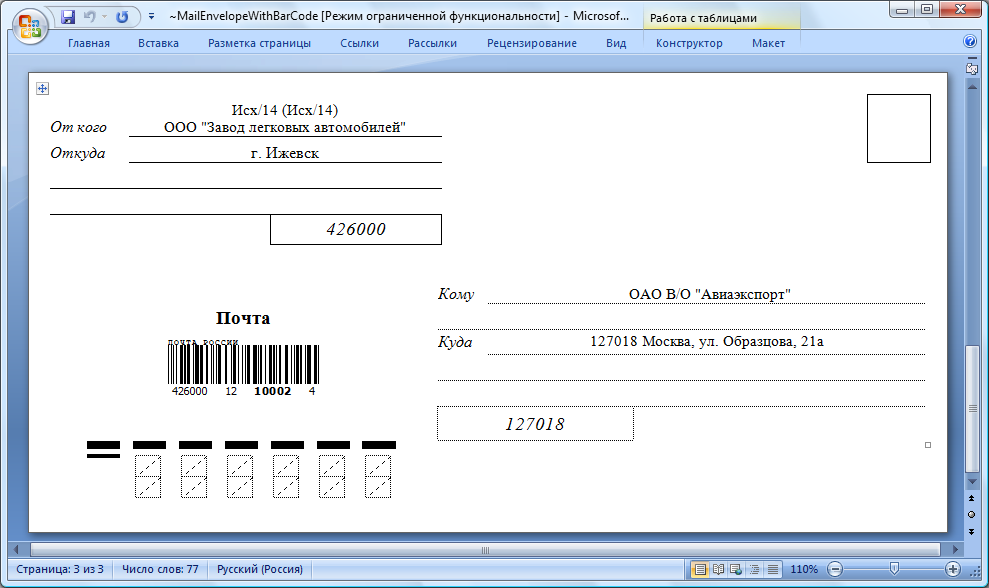989x588 pixels.
Task: Click the zoom in plus button
Action: tap(953, 569)
